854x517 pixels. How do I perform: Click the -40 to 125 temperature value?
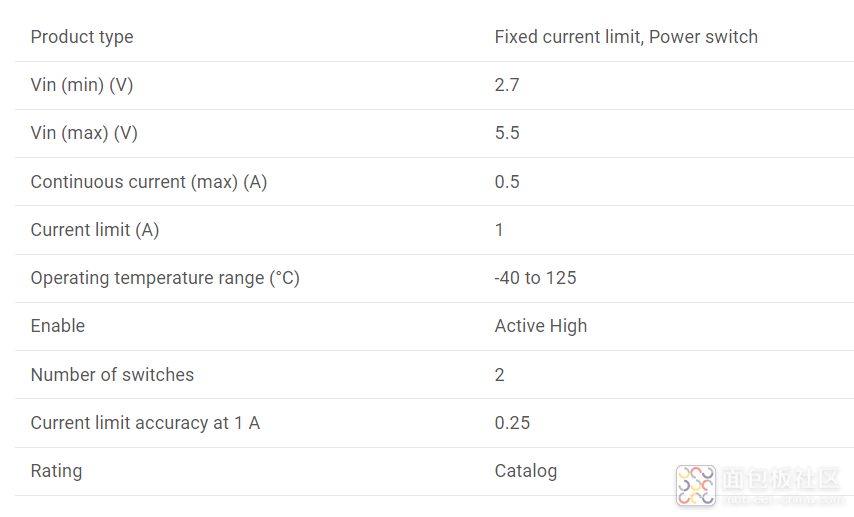pyautogui.click(x=535, y=278)
